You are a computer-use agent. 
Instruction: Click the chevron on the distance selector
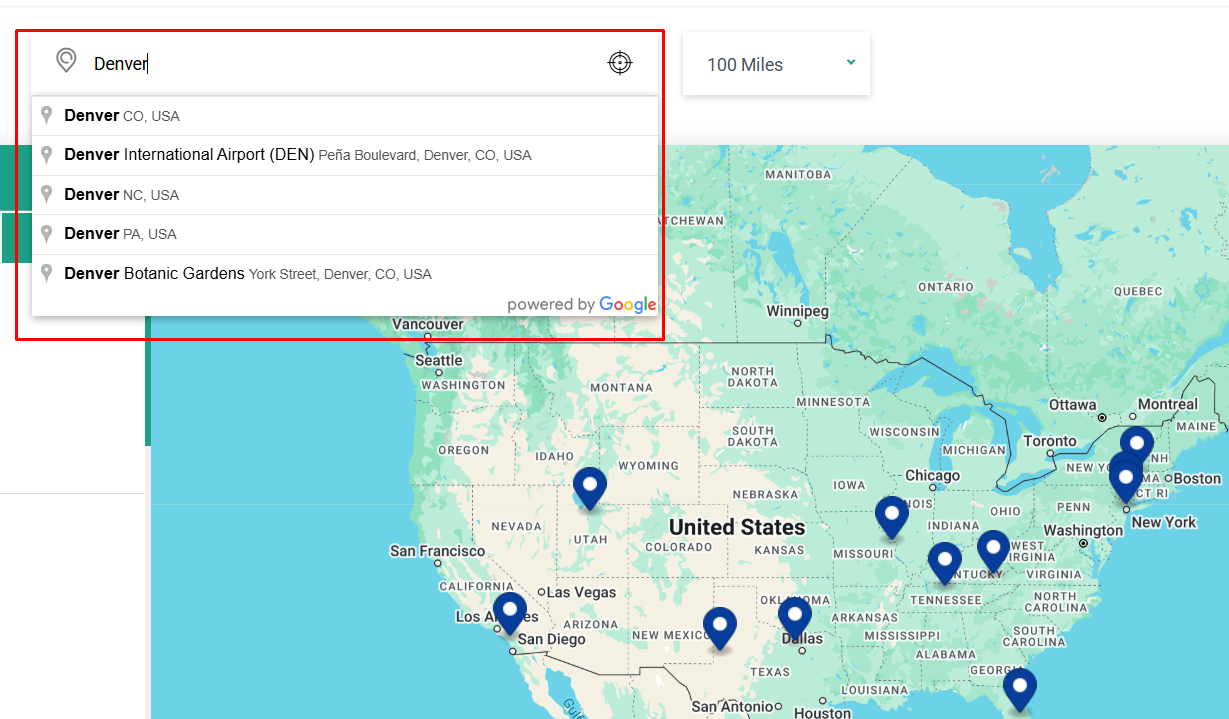click(x=850, y=62)
